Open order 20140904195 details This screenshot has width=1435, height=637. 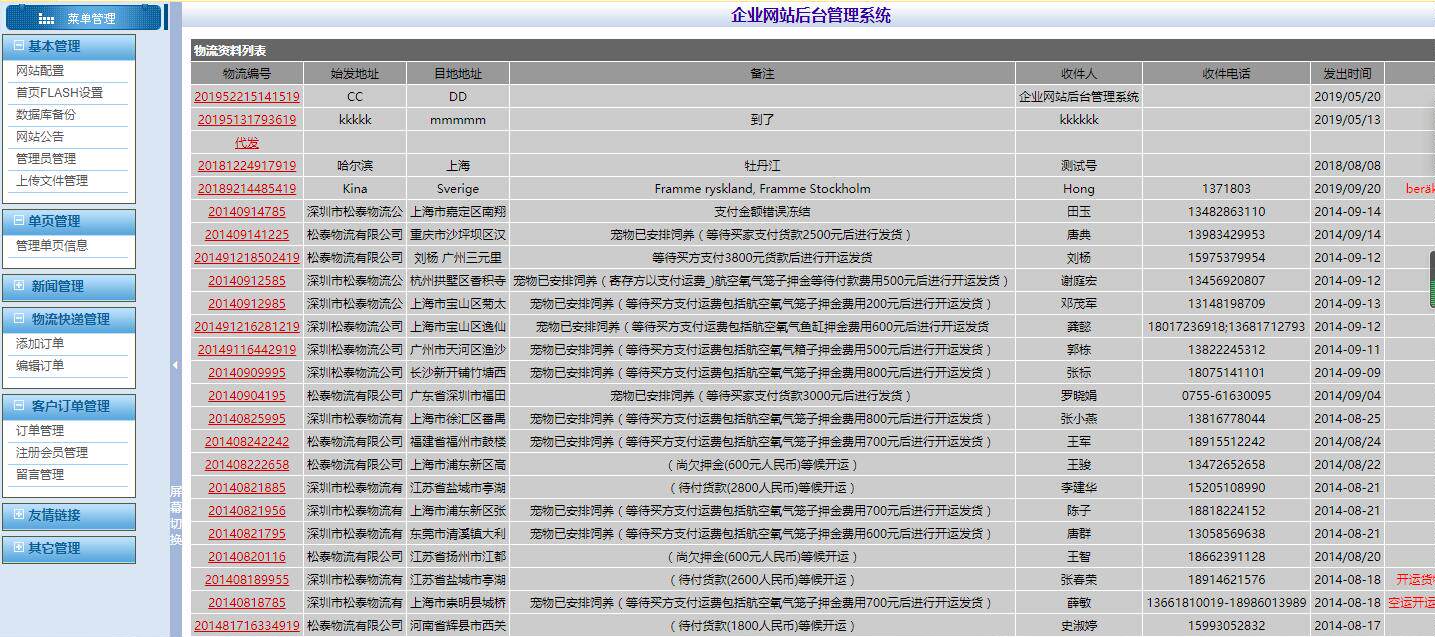click(246, 395)
